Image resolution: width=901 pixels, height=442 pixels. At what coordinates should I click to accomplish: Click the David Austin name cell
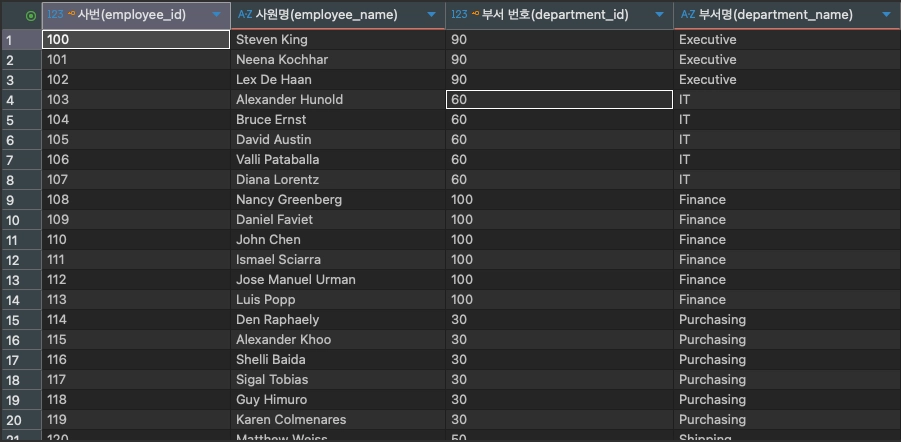pos(338,140)
